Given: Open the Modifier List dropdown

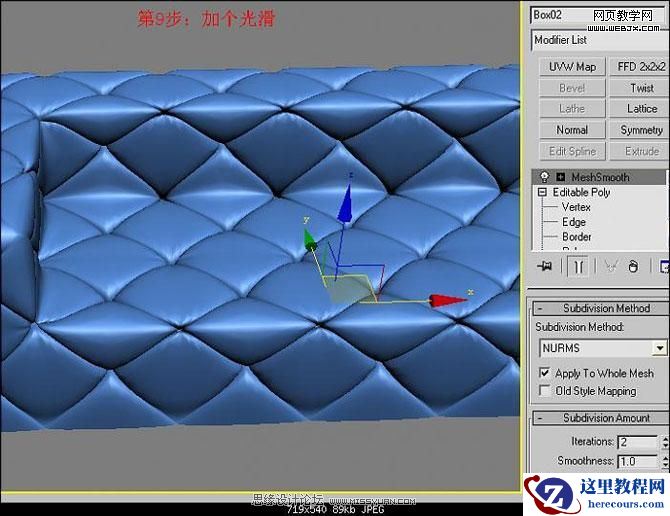Looking at the screenshot, I should click(x=599, y=40).
